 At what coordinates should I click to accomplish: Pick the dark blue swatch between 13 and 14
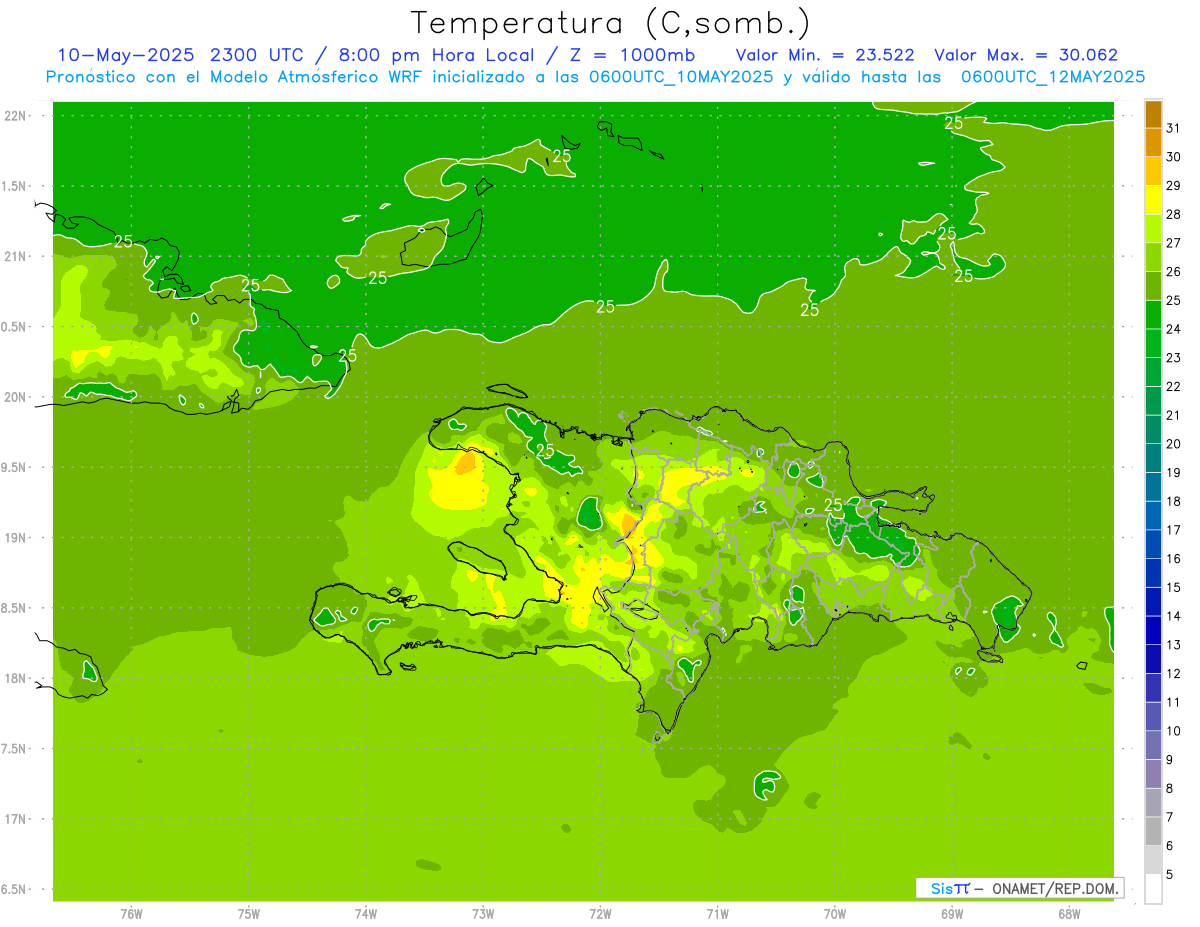point(1153,631)
